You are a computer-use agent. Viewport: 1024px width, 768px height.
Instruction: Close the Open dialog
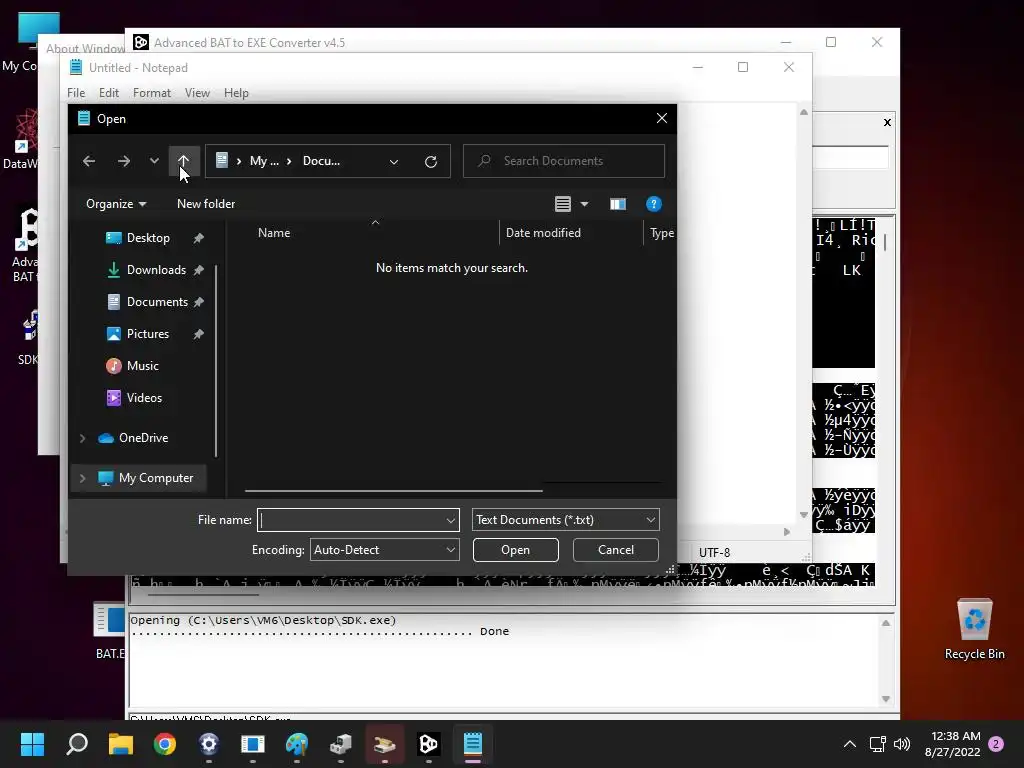pos(662,118)
